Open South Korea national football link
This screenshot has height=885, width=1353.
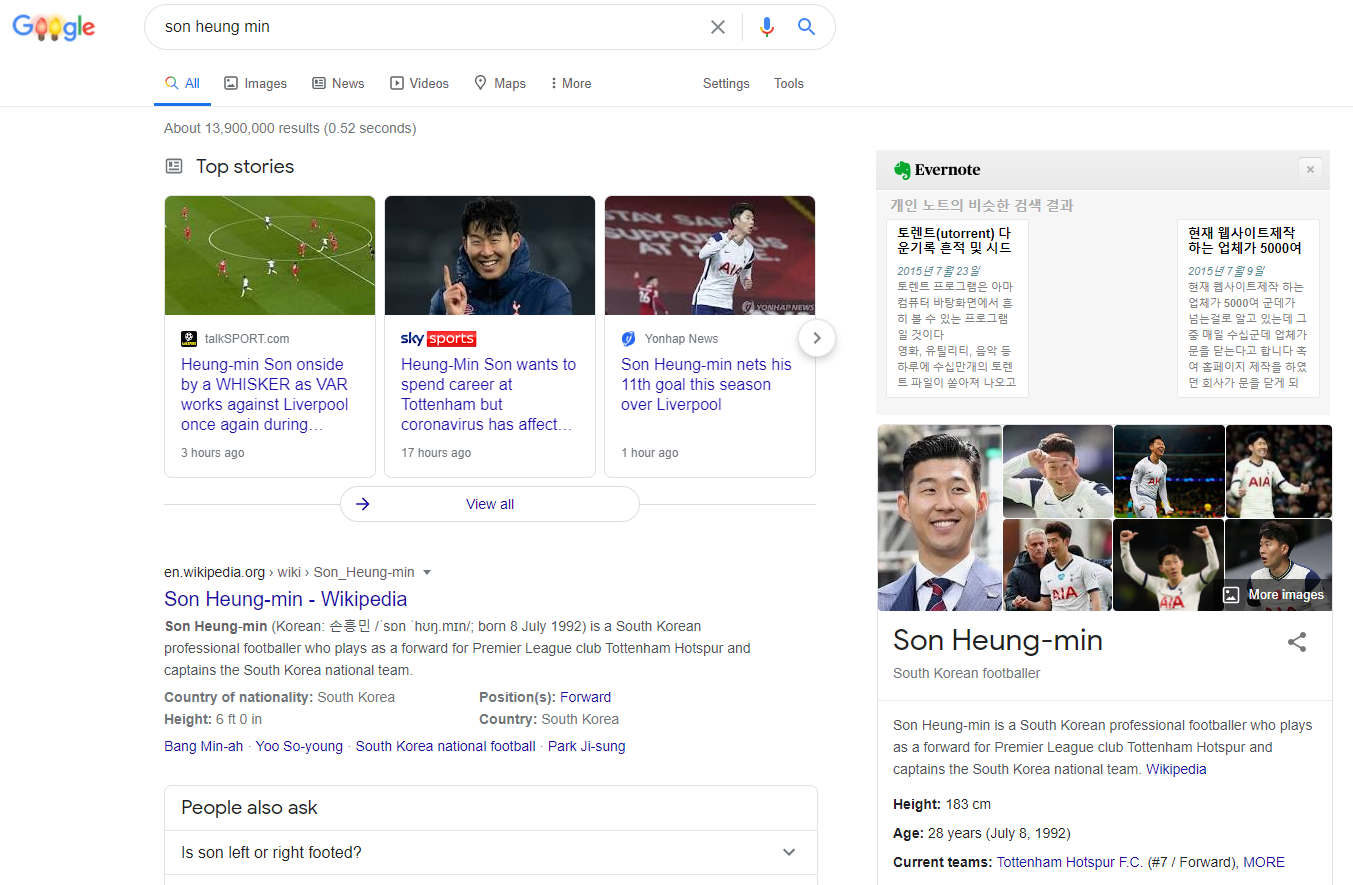point(446,746)
